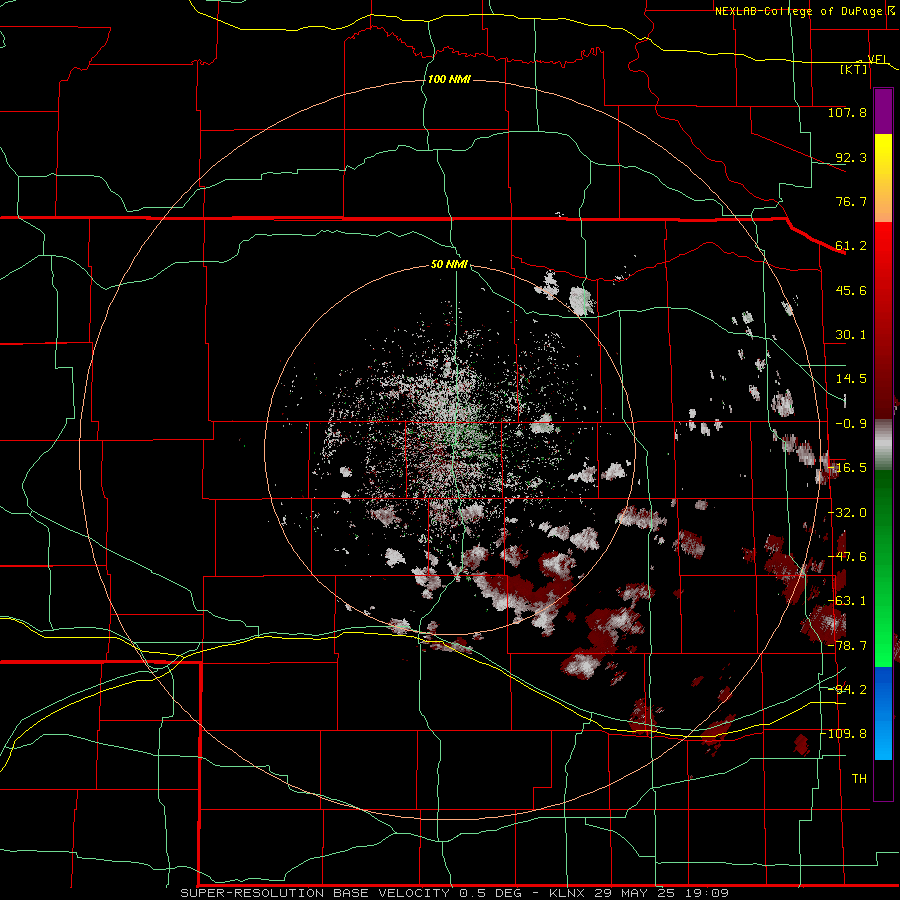Click the 107.8 velocity scale value
900x900 pixels.
tap(847, 112)
